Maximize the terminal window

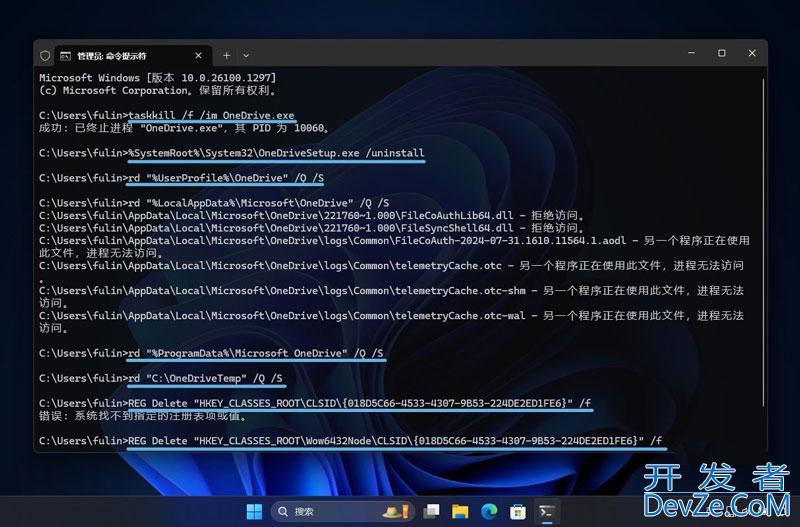721,53
